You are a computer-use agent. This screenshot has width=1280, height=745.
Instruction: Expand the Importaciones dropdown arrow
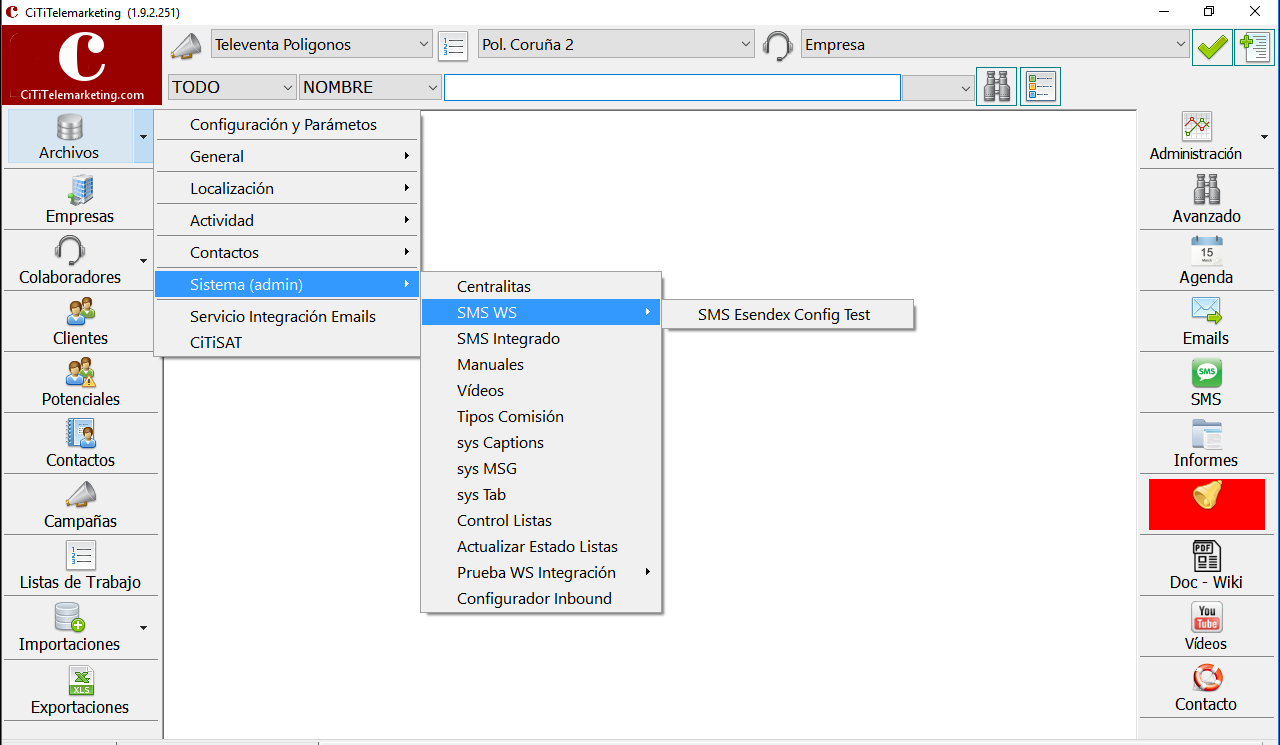tap(144, 628)
